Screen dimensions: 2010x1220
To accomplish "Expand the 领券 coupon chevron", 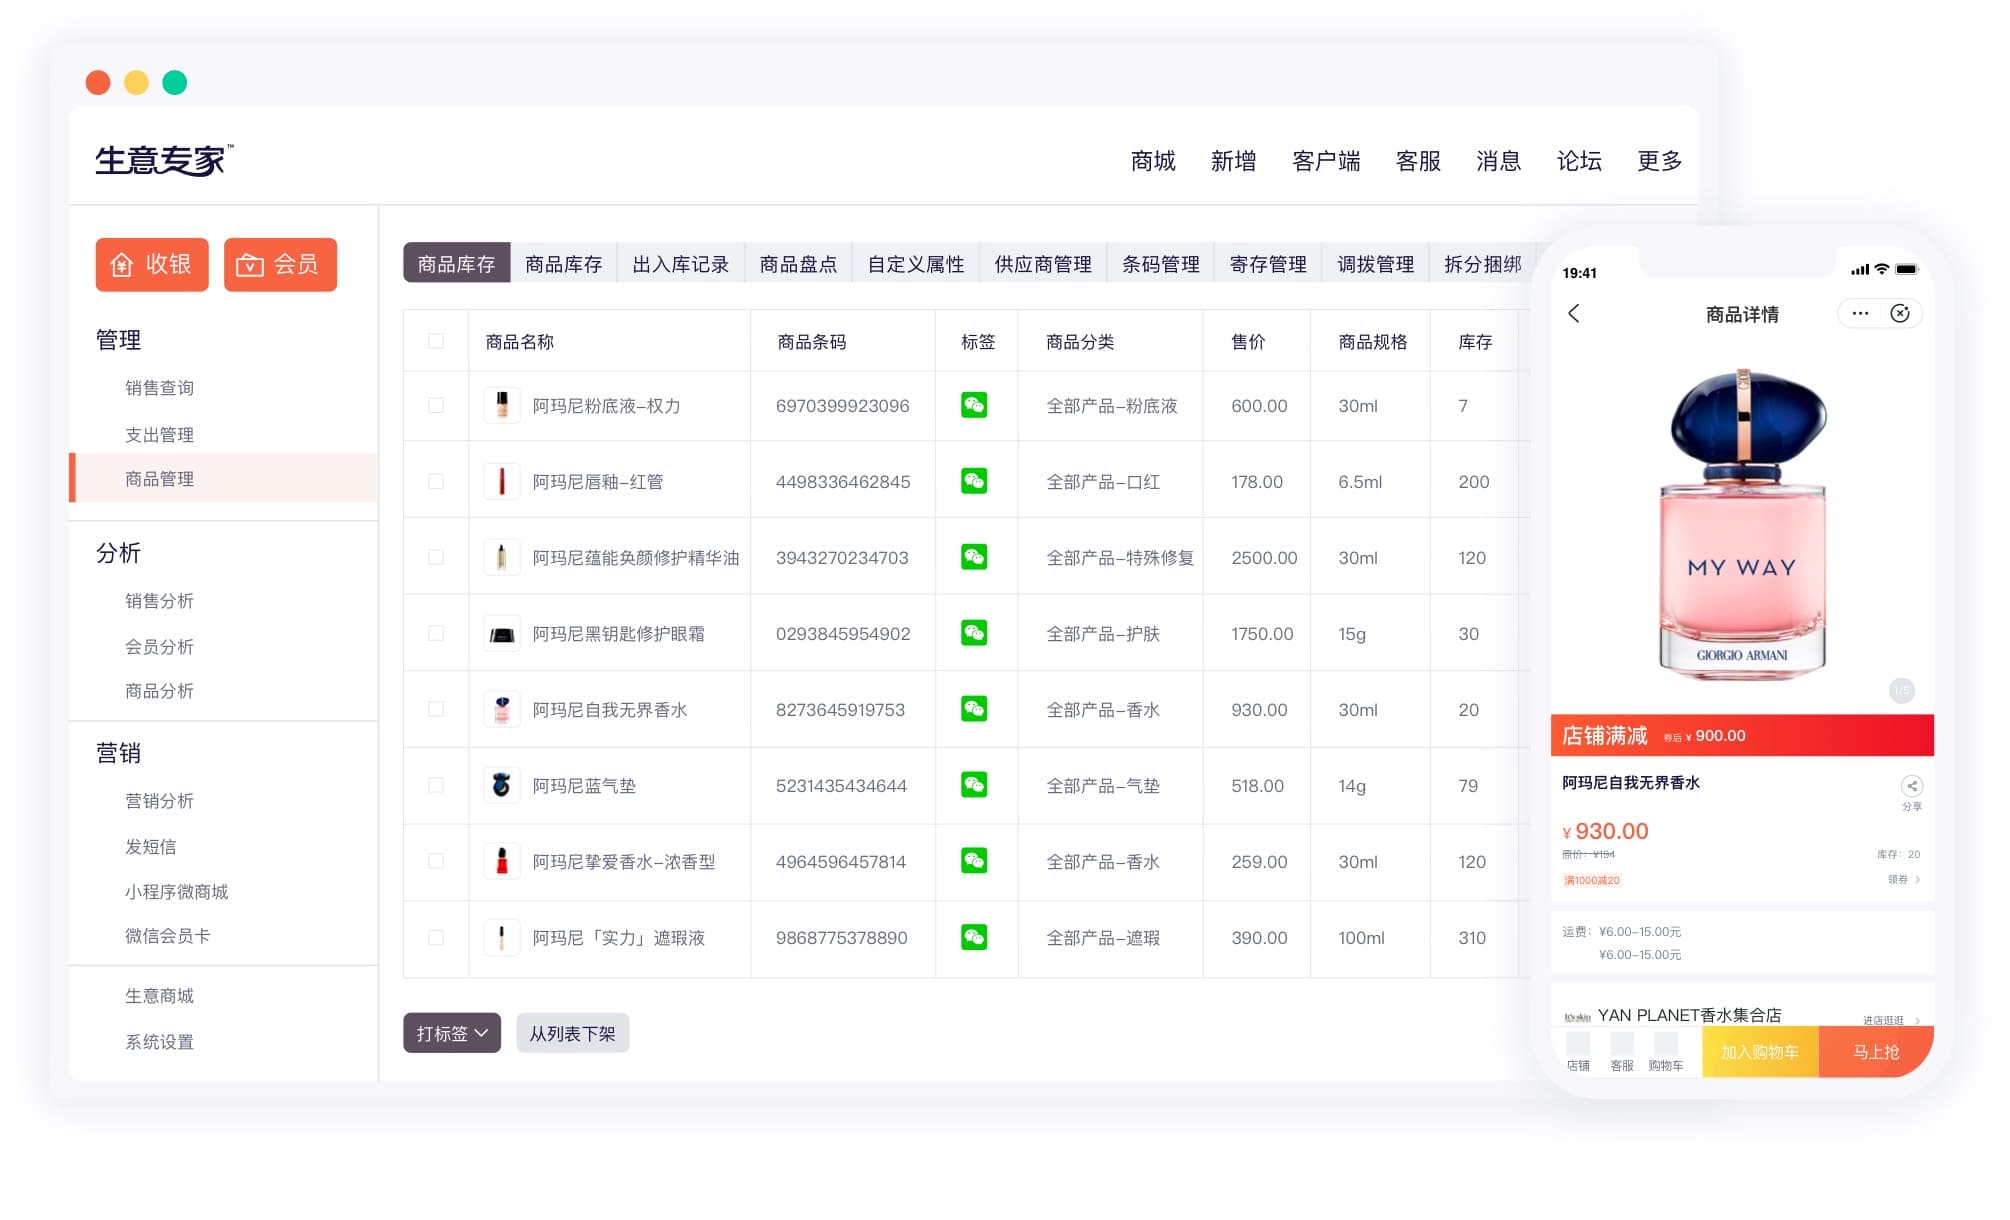I will [x=1915, y=880].
